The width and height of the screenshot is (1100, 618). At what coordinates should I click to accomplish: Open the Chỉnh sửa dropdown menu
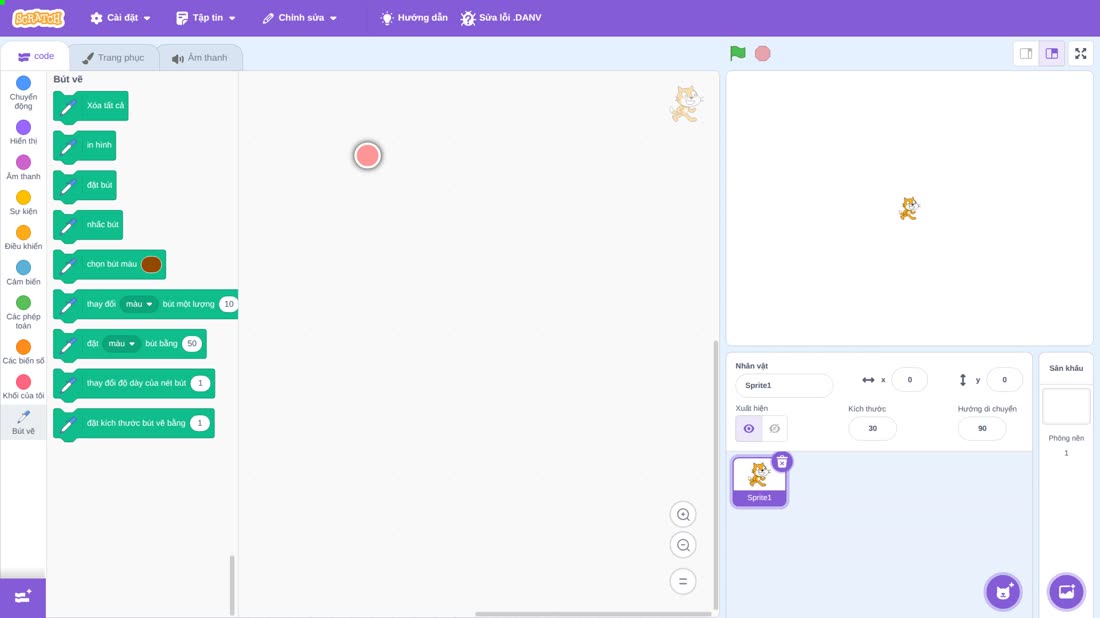(300, 18)
